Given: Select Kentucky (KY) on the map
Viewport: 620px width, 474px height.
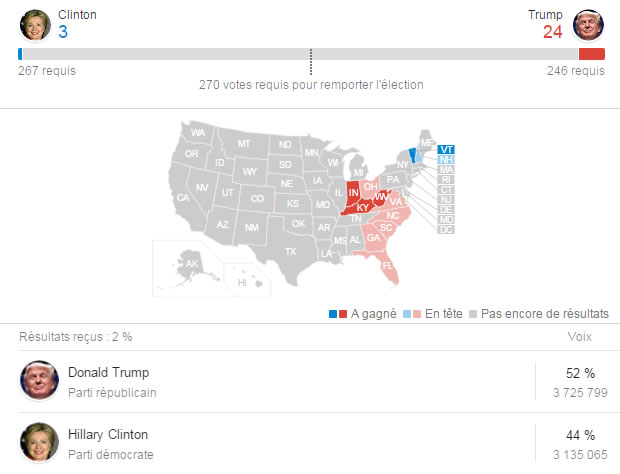Looking at the screenshot, I should coord(361,208).
